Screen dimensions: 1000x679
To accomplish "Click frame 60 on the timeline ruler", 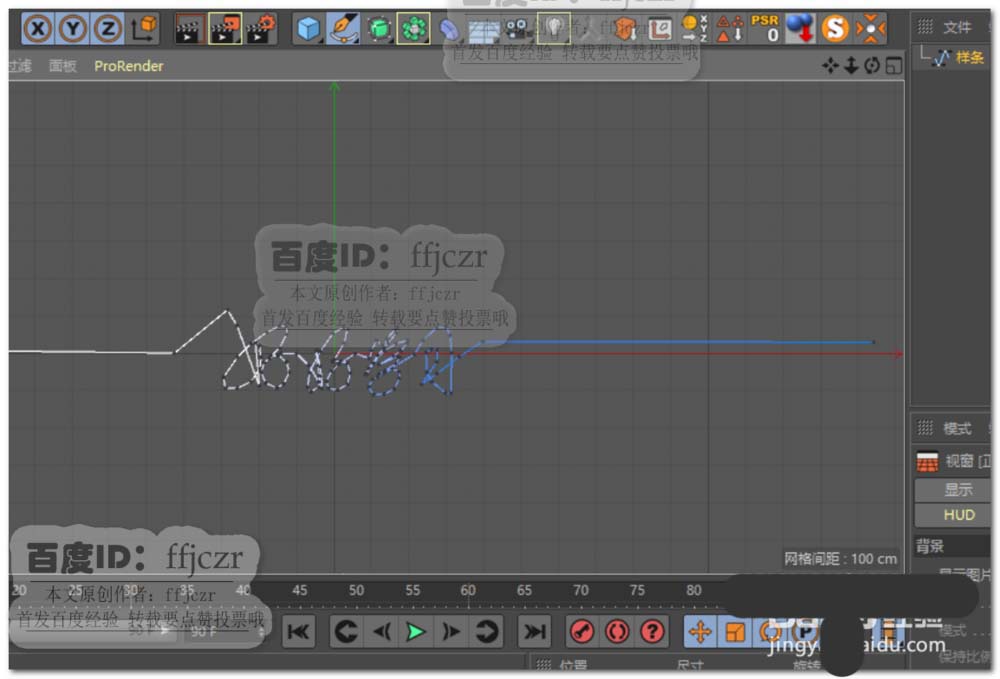I will point(467,591).
